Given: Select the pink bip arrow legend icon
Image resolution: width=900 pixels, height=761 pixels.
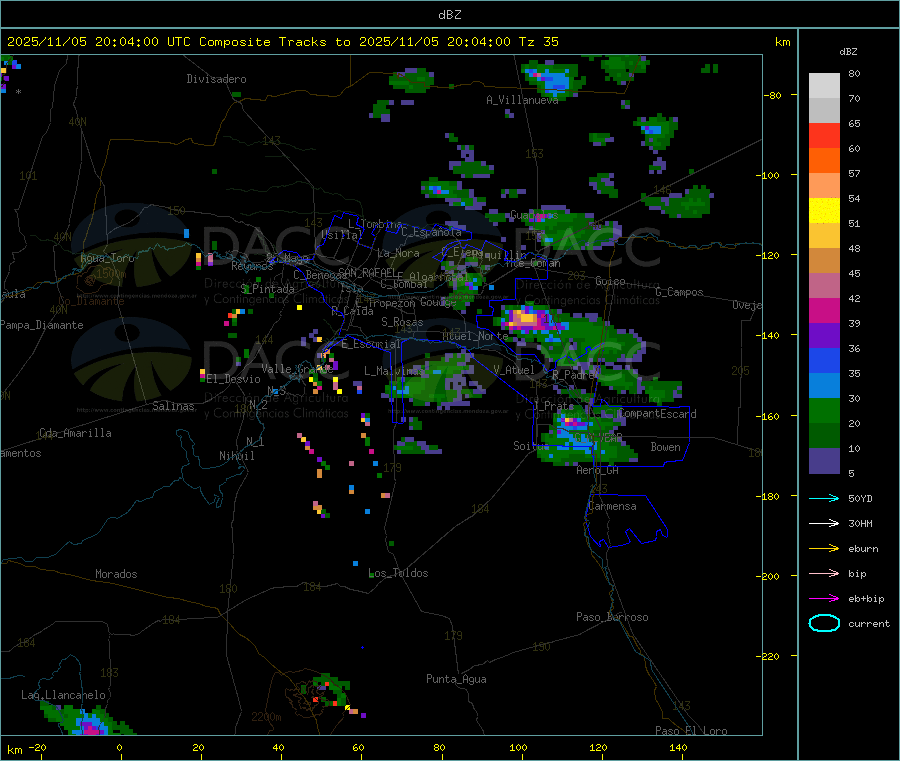Looking at the screenshot, I should 824,573.
